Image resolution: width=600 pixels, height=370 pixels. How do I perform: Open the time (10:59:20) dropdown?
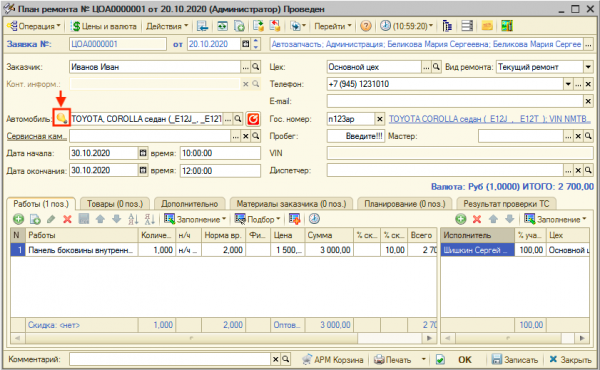click(x=407, y=26)
